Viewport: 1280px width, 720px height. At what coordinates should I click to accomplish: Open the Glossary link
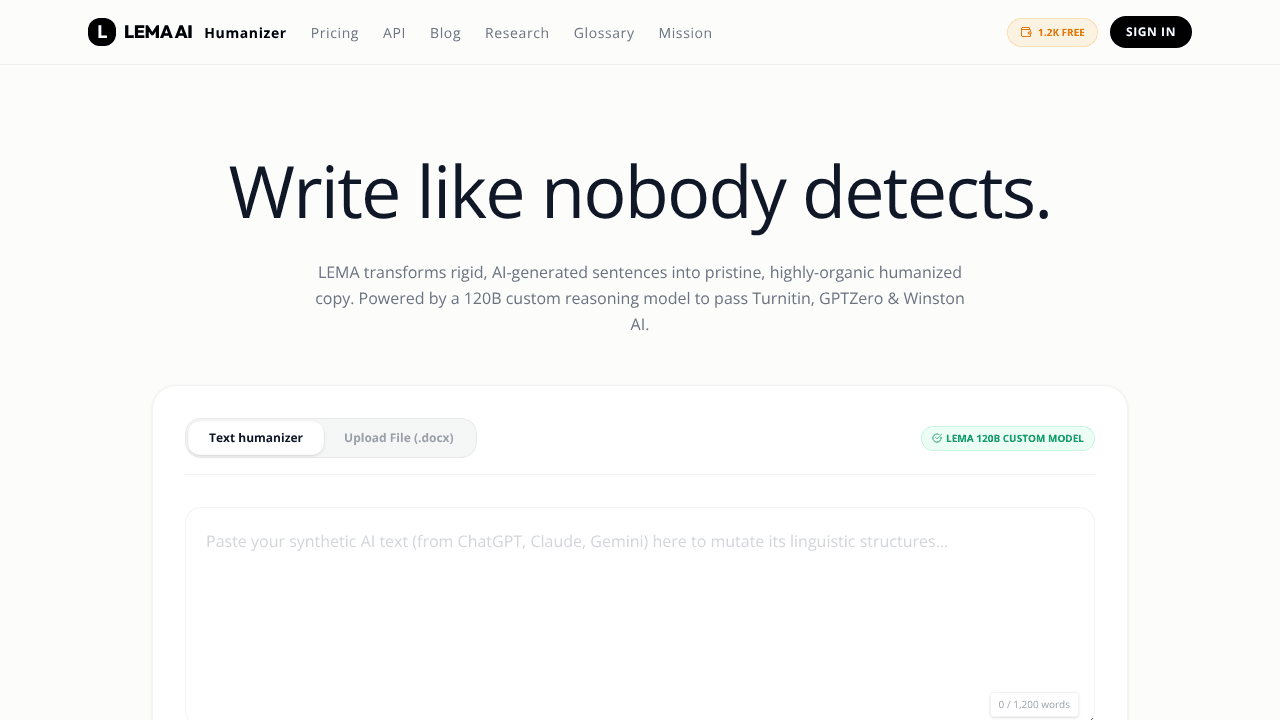pos(604,33)
